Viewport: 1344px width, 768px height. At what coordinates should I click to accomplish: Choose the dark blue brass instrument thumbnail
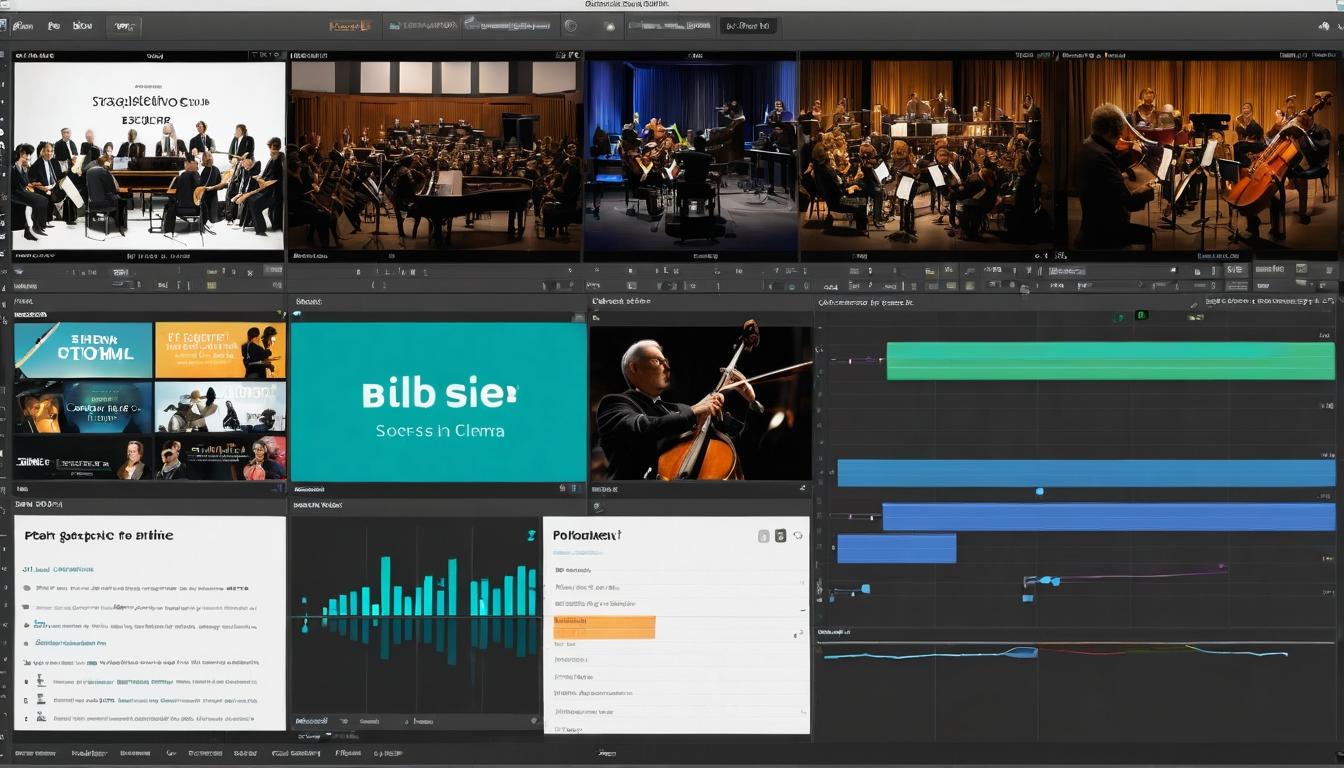(83, 407)
